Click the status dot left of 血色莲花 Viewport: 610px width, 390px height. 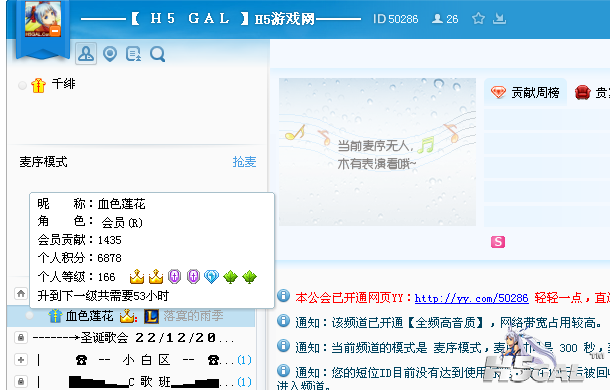pyautogui.click(x=29, y=316)
